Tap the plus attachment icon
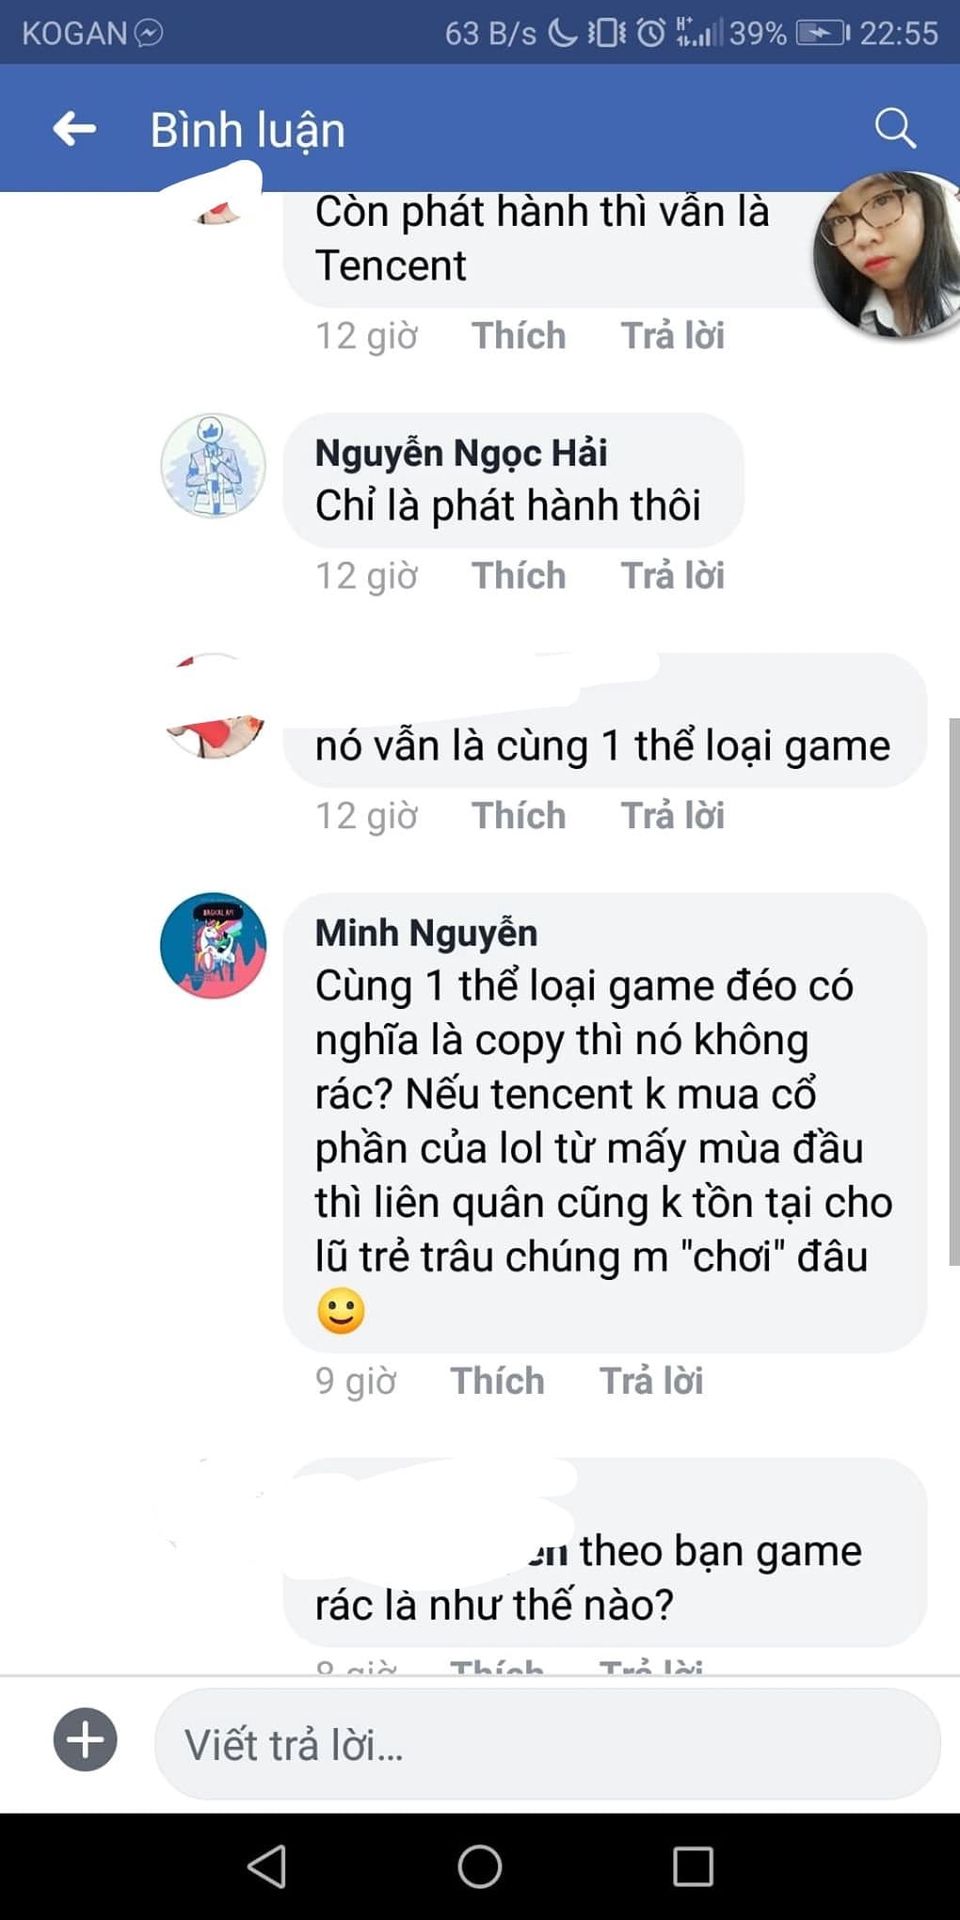 (85, 1739)
